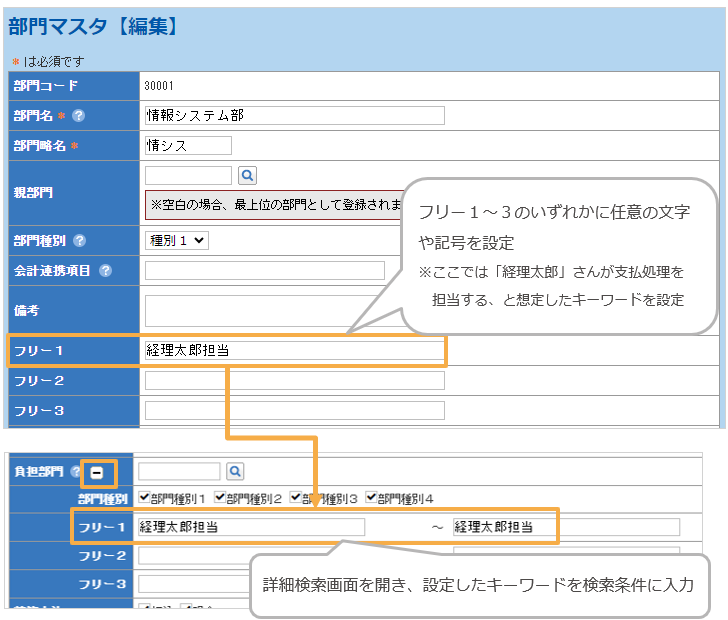Click the 会計連携項目 text field
728x620 pixels.
(x=264, y=270)
